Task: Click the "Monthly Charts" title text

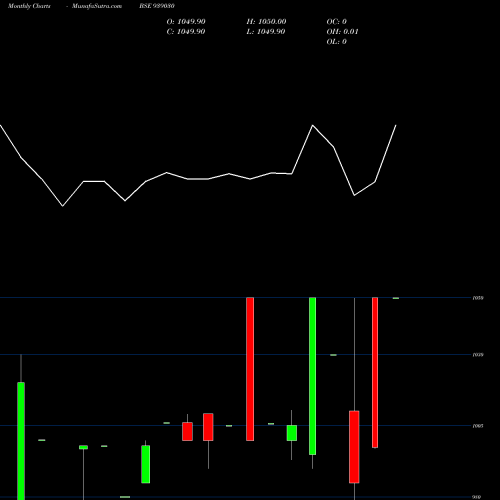Action: pyautogui.click(x=29, y=6)
